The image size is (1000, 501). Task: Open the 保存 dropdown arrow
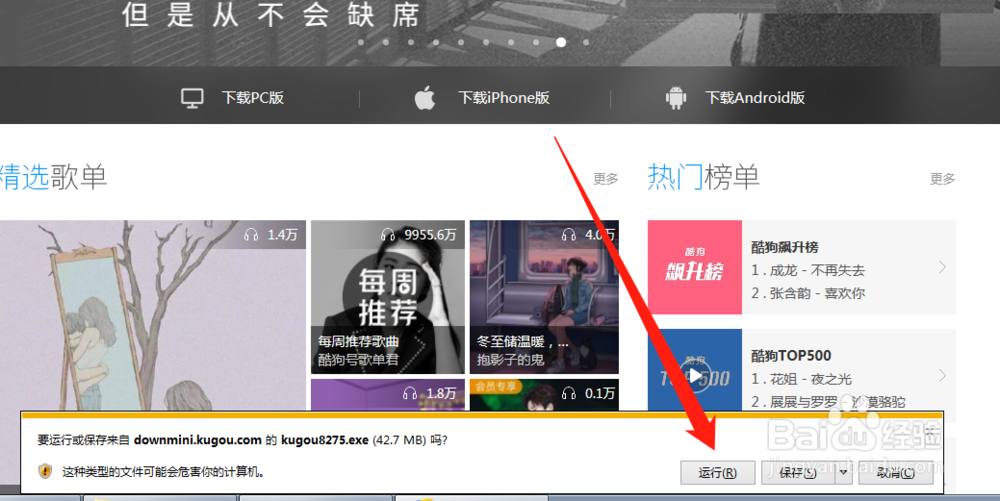point(844,472)
